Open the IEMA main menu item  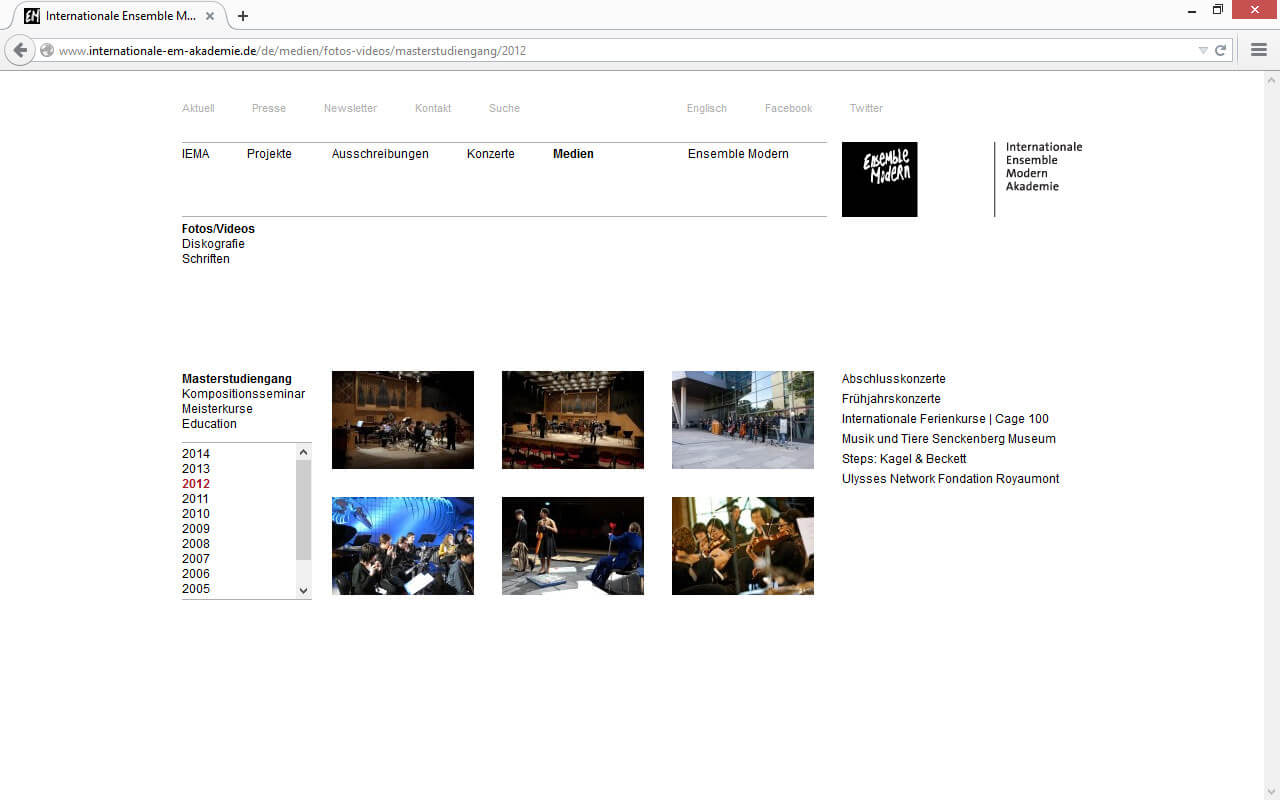pos(196,154)
